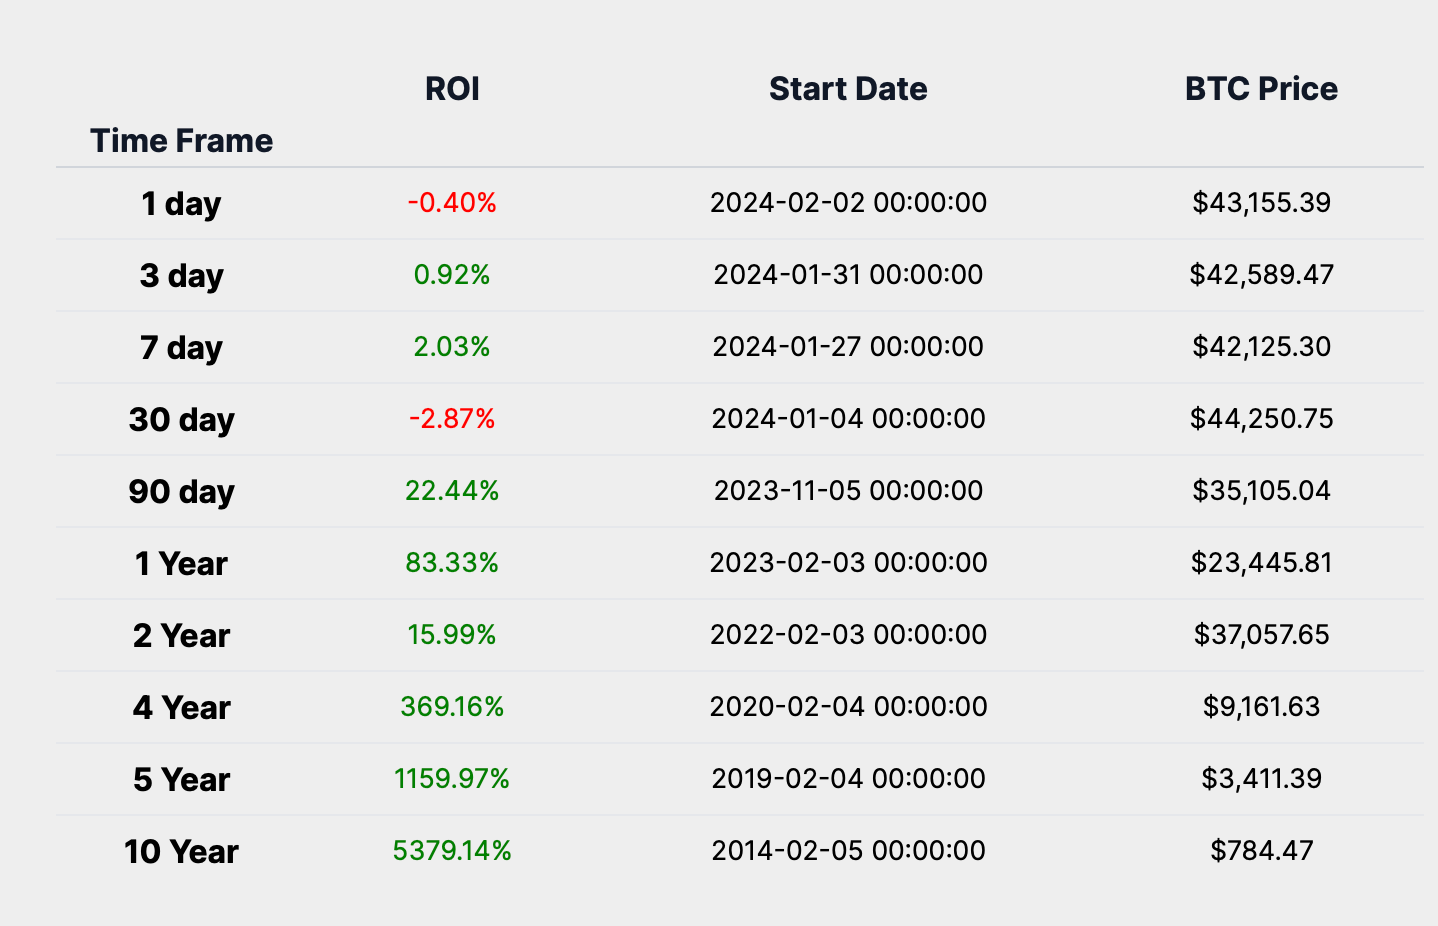Select the '3 day' row label

pyautogui.click(x=181, y=276)
